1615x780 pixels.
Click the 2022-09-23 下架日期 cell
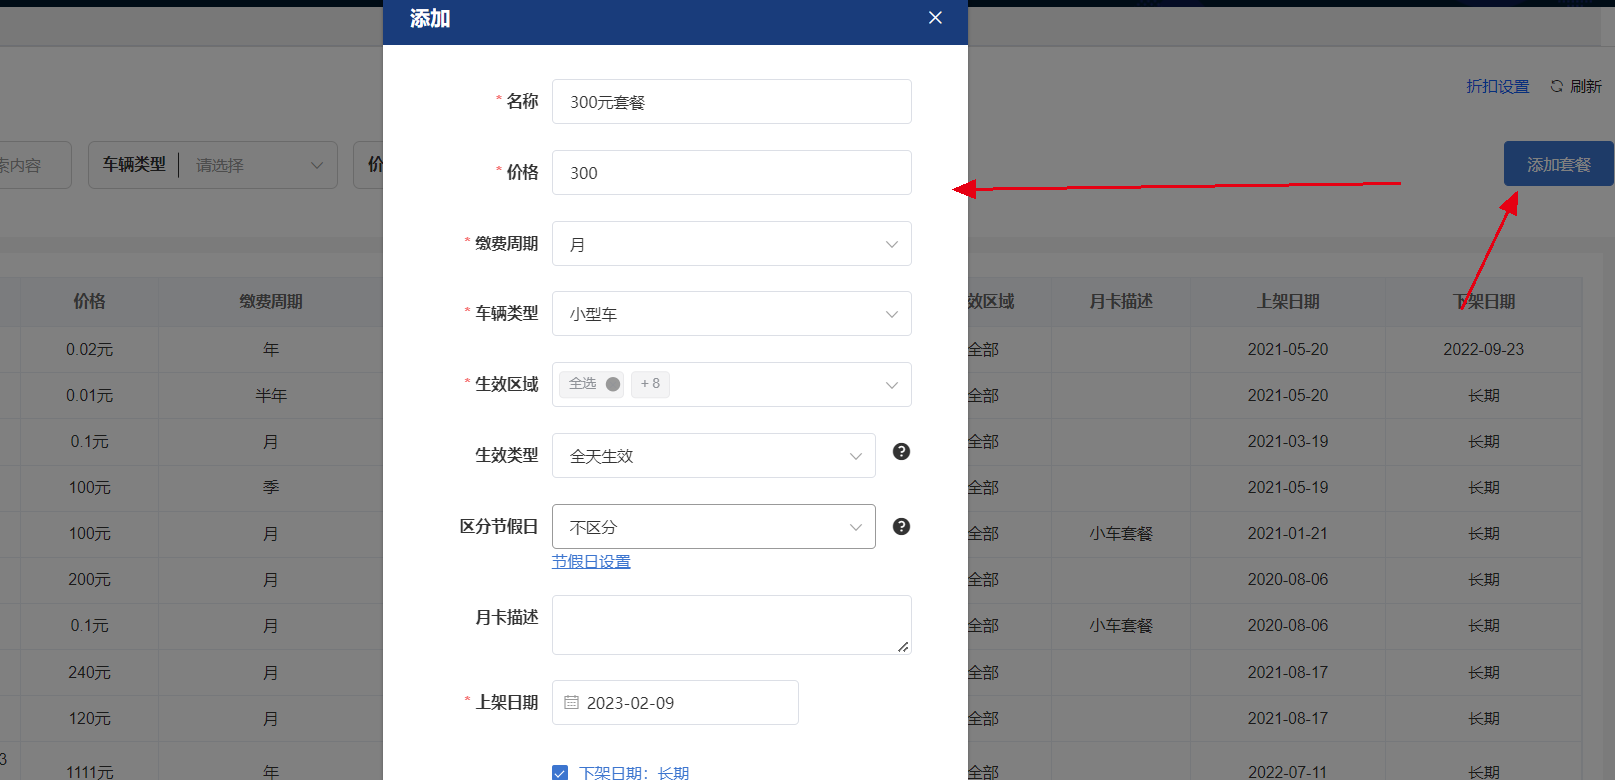[1484, 349]
